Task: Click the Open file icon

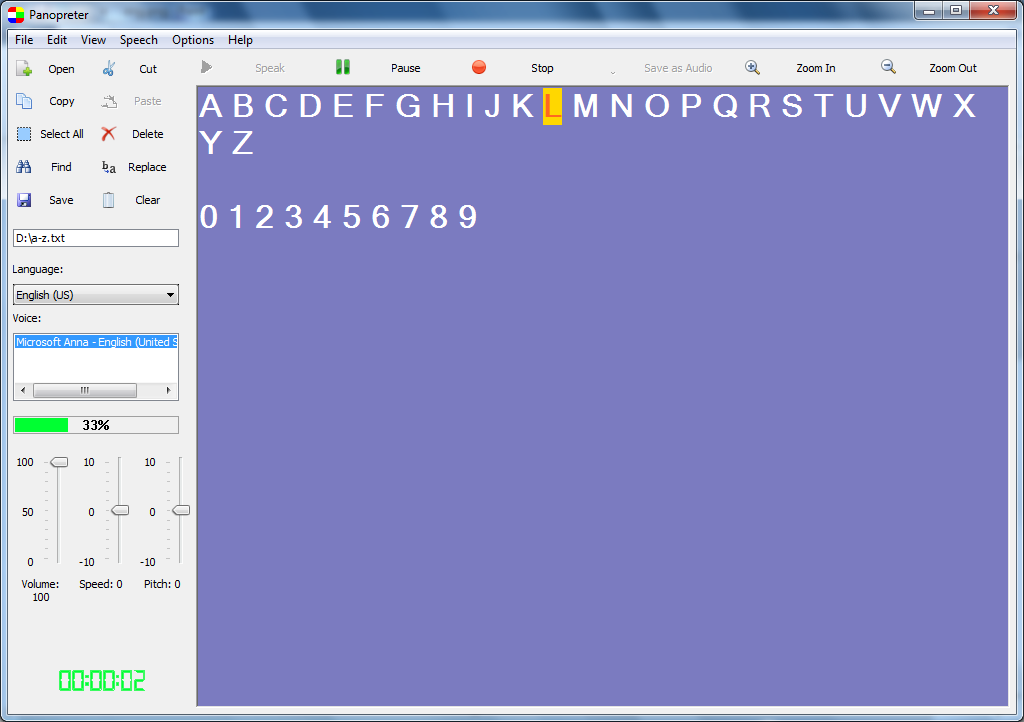Action: coord(25,69)
